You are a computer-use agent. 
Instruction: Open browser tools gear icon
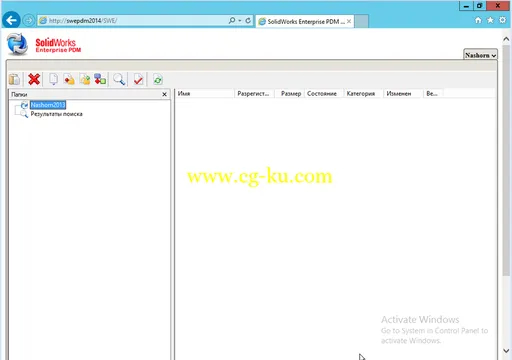[503, 20]
